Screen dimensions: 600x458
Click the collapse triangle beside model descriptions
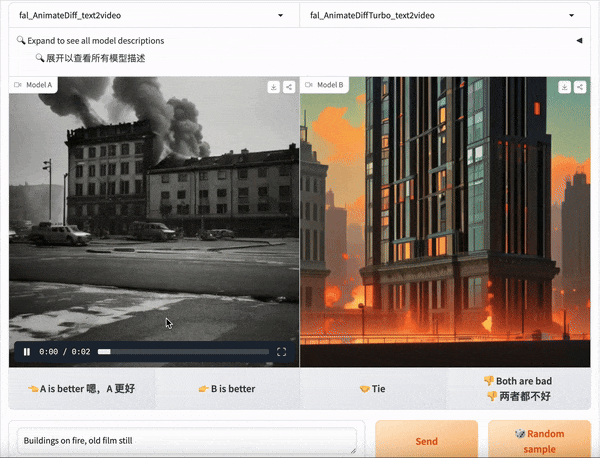click(x=579, y=40)
